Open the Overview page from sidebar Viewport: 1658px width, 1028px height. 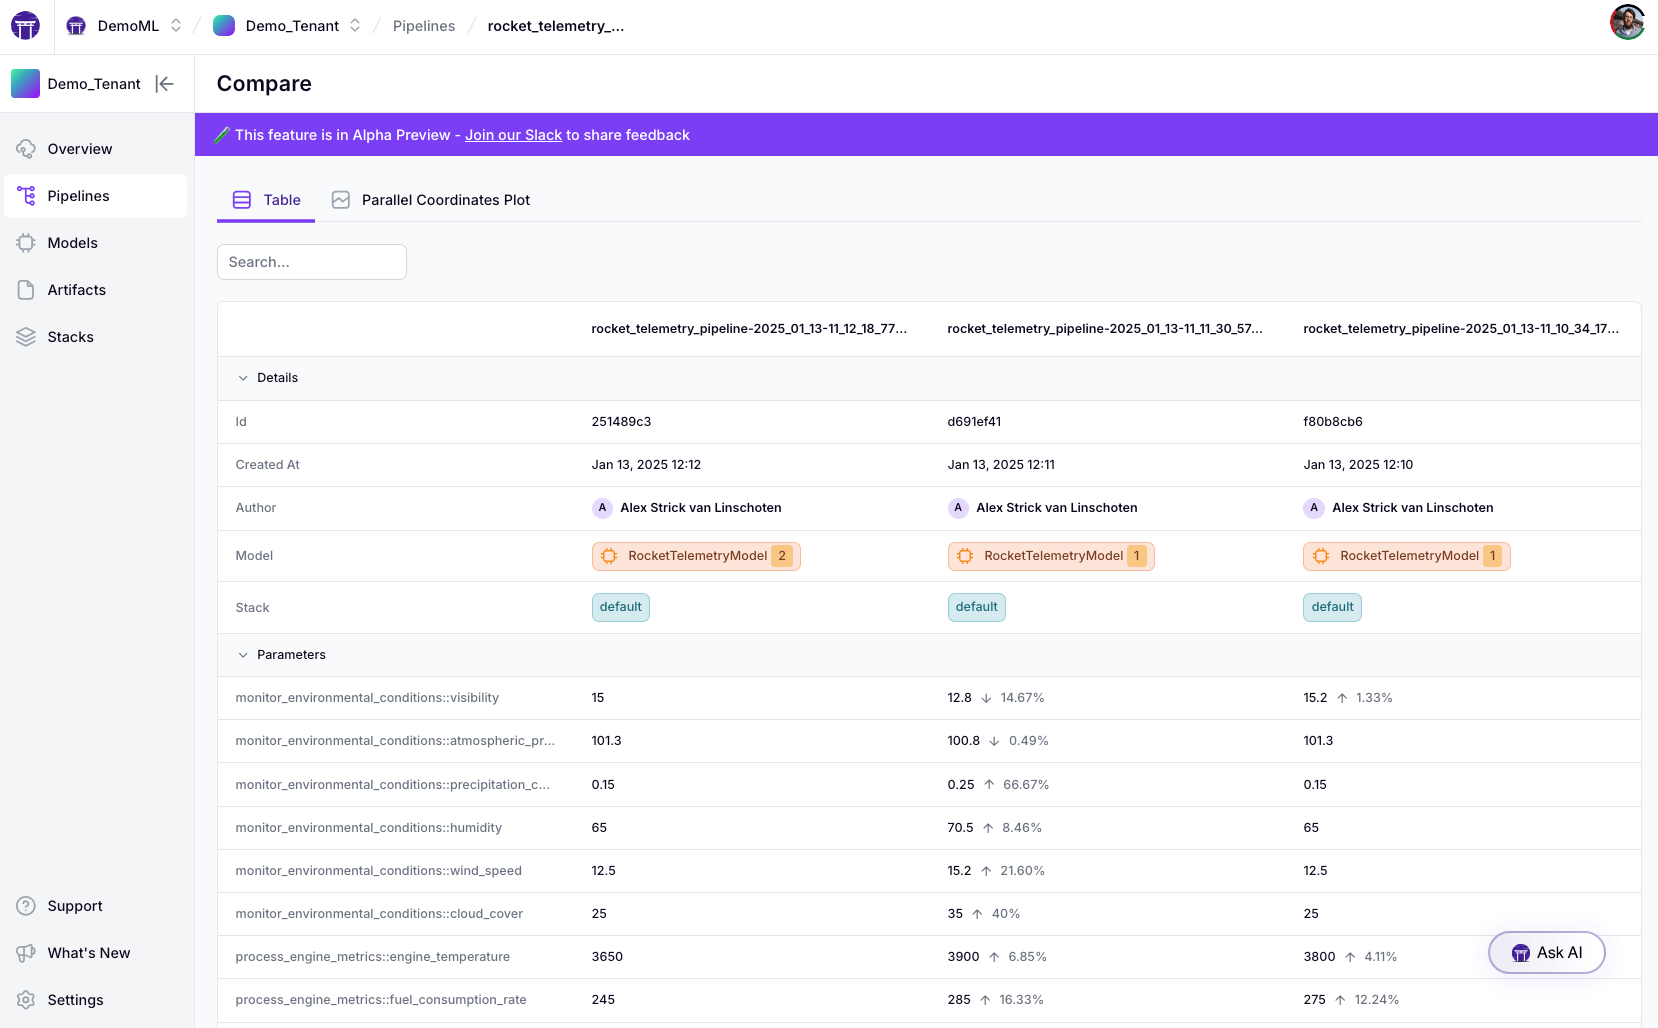click(79, 149)
